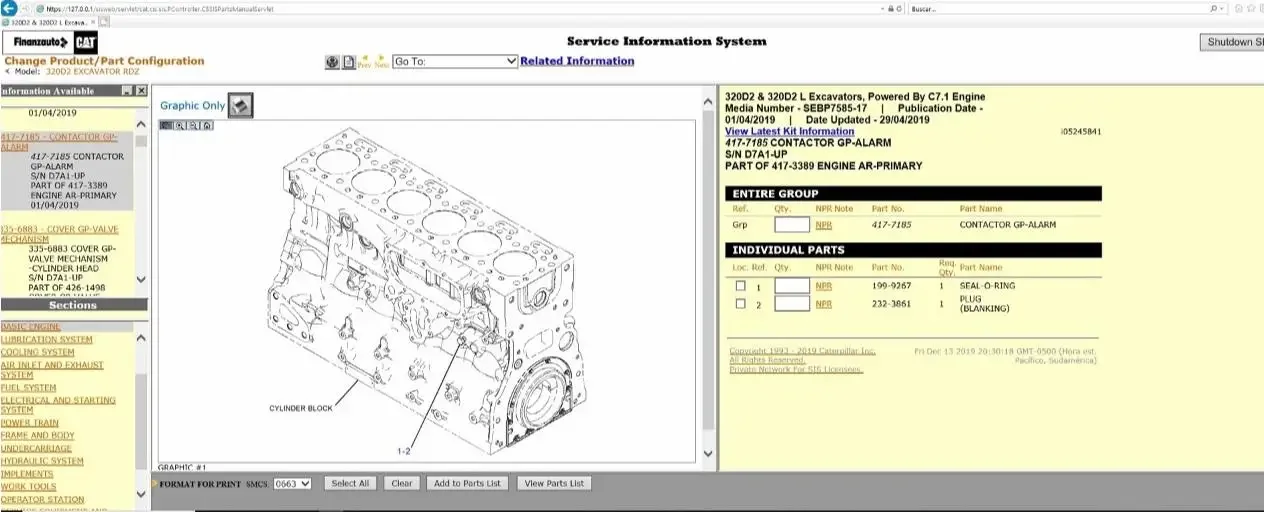Check the box for PLUG BLANKING item 2
The height and width of the screenshot is (512, 1264).
point(741,303)
